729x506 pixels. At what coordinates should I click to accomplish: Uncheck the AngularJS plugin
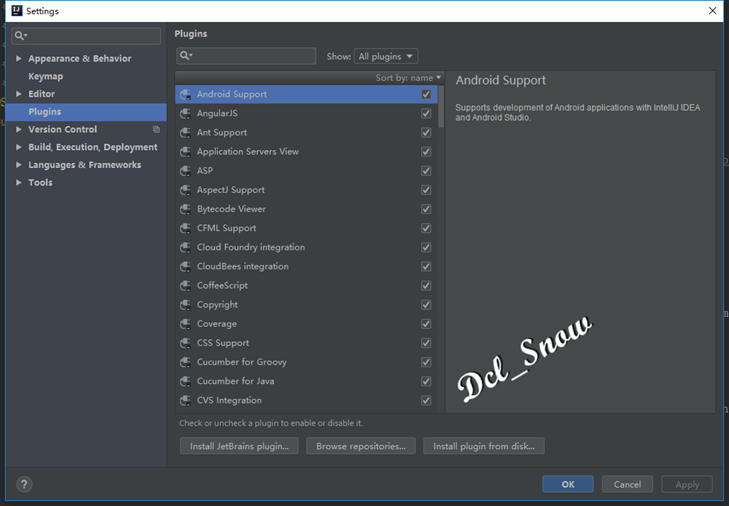tap(426, 113)
